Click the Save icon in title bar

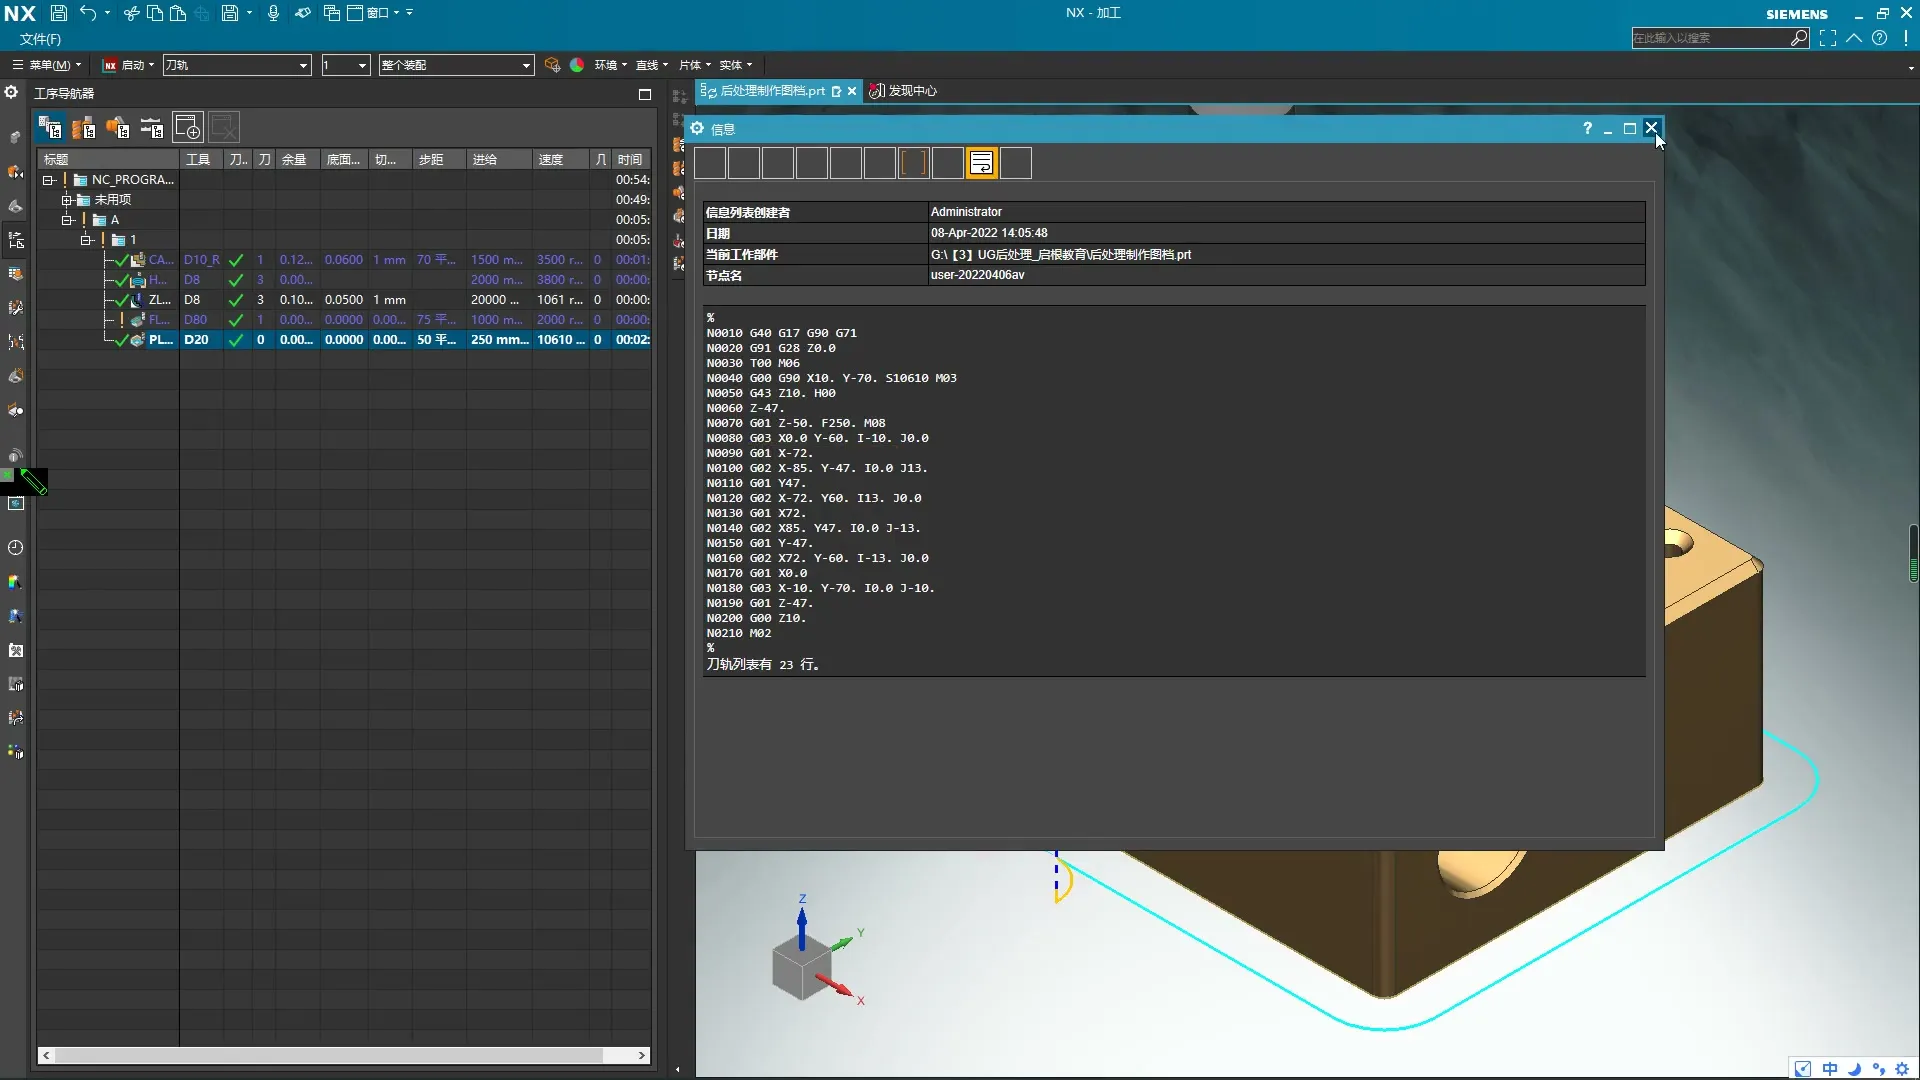click(x=59, y=13)
